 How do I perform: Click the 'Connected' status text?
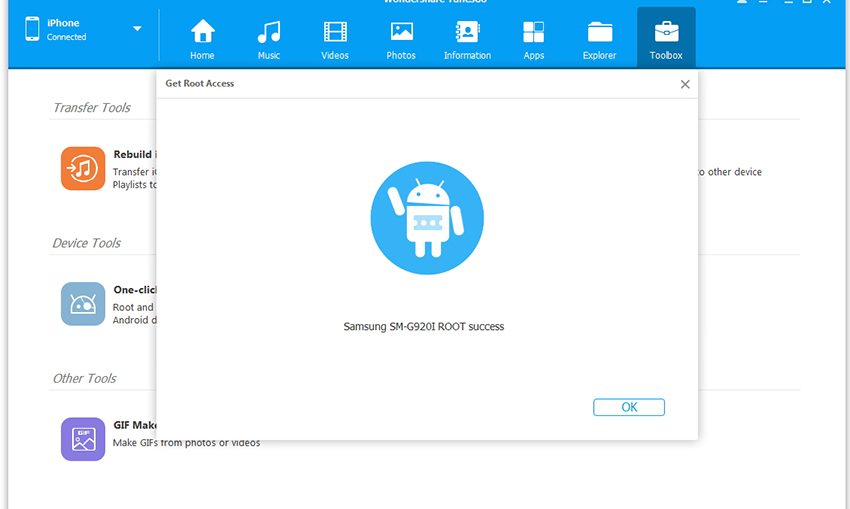click(67, 37)
